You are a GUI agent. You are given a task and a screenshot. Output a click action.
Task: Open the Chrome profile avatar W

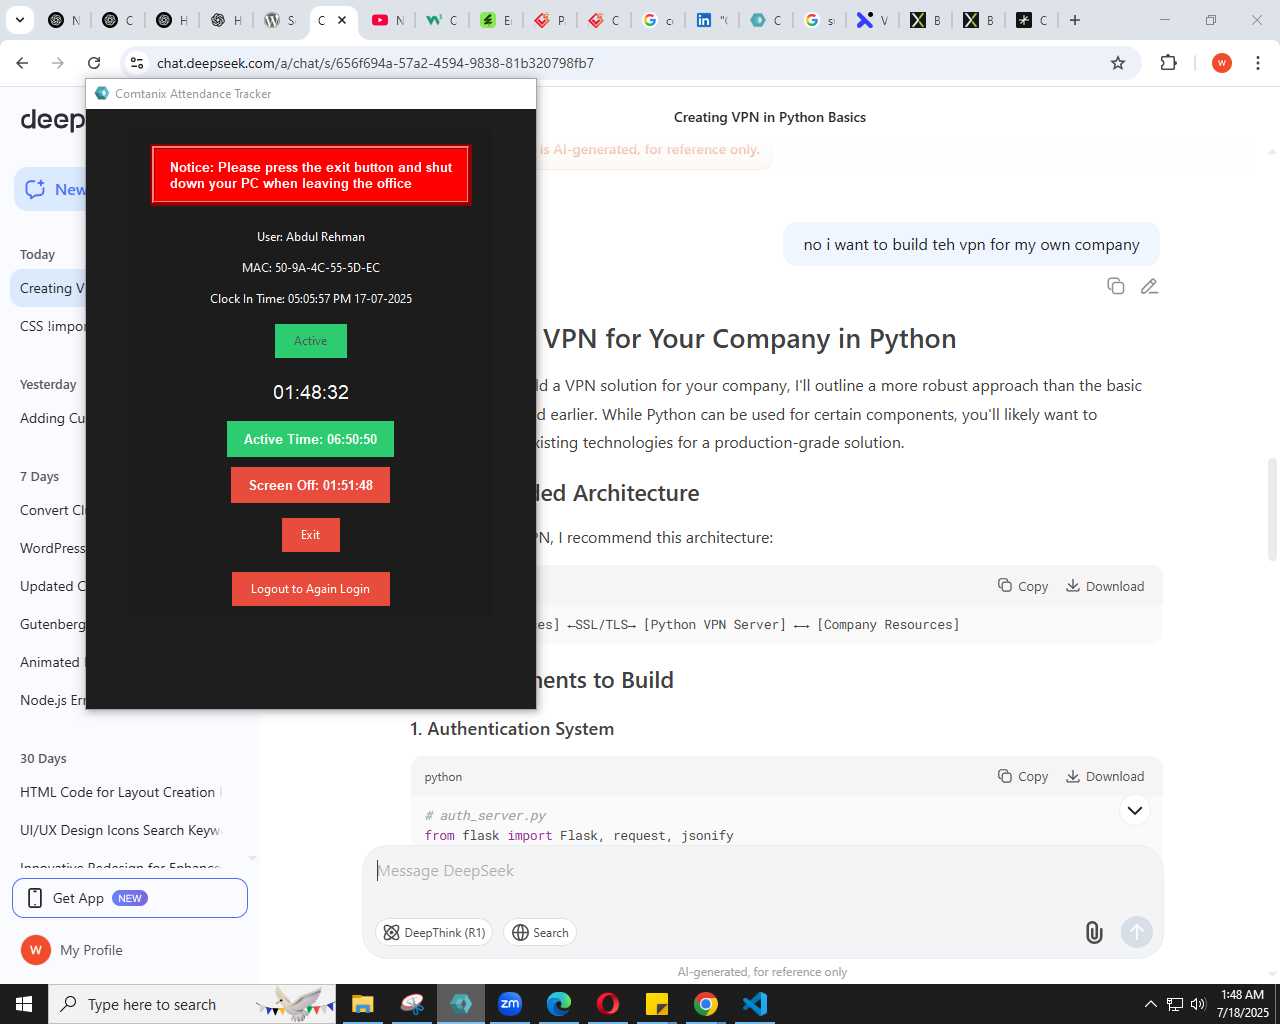tap(1222, 63)
